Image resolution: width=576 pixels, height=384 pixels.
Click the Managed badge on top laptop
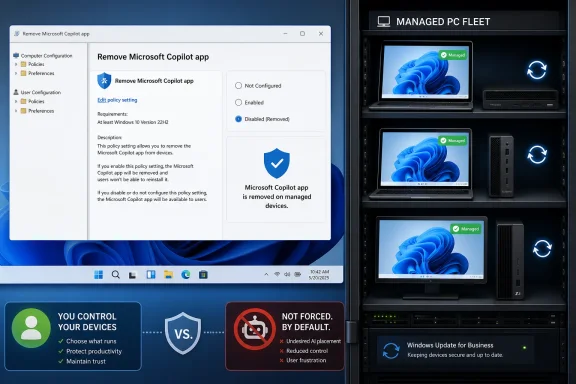pyautogui.click(x=453, y=55)
